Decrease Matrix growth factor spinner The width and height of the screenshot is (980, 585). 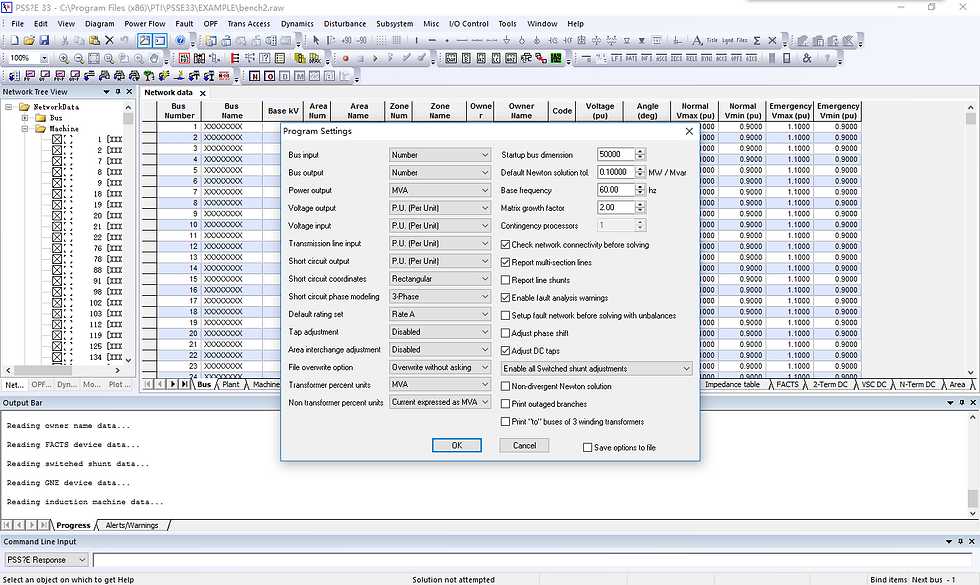click(640, 211)
